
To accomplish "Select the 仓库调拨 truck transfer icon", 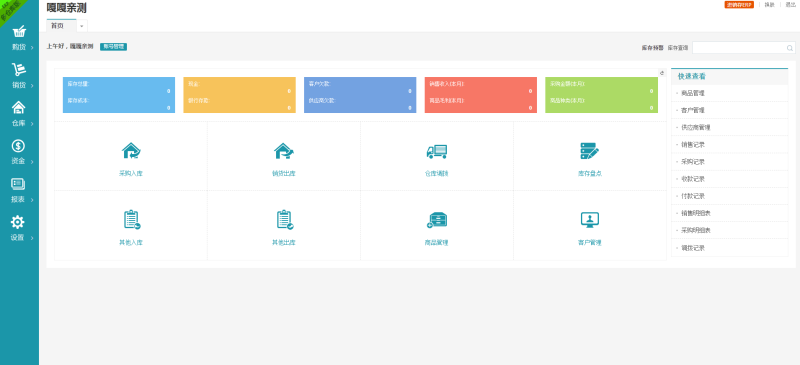I will click(437, 151).
